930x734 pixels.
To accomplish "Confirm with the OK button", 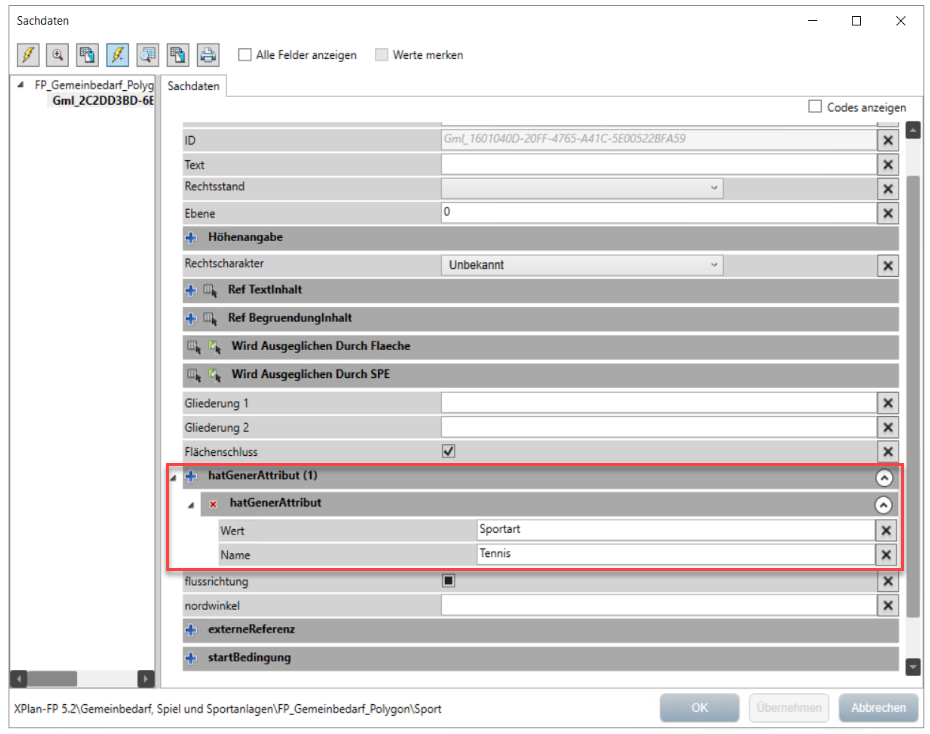I will (699, 707).
